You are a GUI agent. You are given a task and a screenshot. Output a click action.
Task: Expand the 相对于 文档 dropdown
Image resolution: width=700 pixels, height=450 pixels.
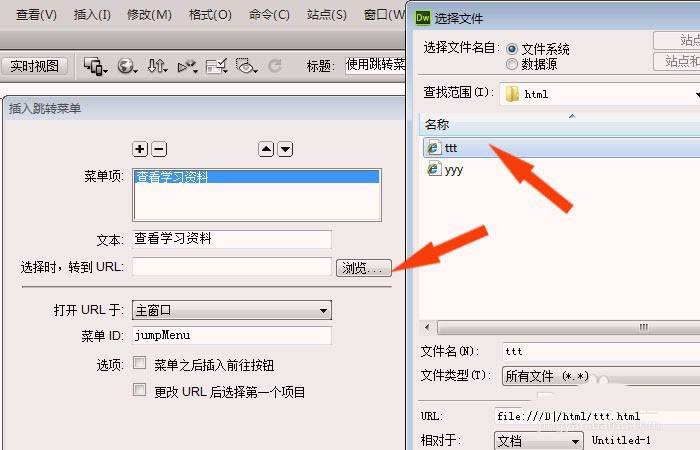(x=538, y=441)
